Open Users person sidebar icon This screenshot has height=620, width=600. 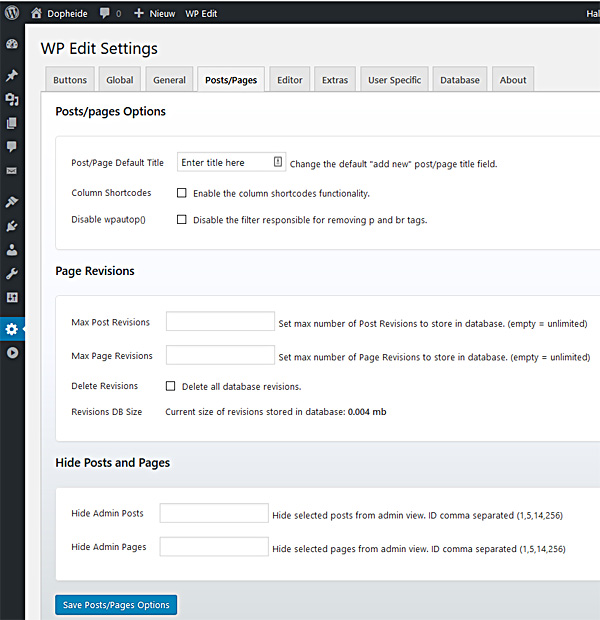[12, 250]
